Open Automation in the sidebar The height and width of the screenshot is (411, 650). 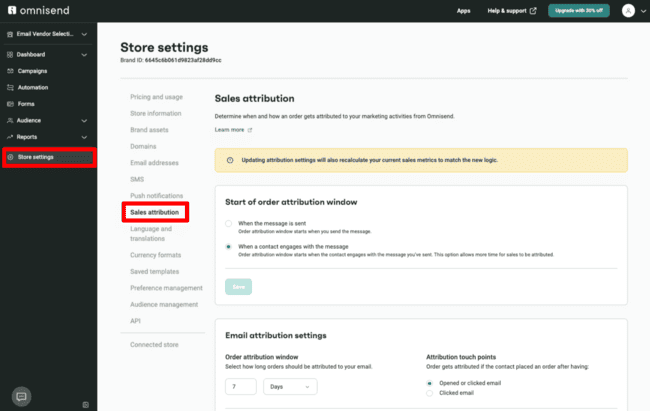(33, 88)
